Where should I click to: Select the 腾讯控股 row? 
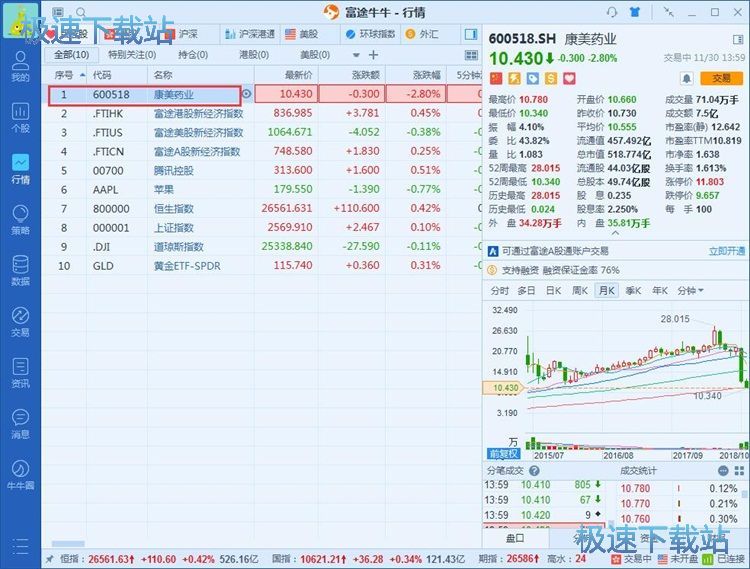(262, 171)
